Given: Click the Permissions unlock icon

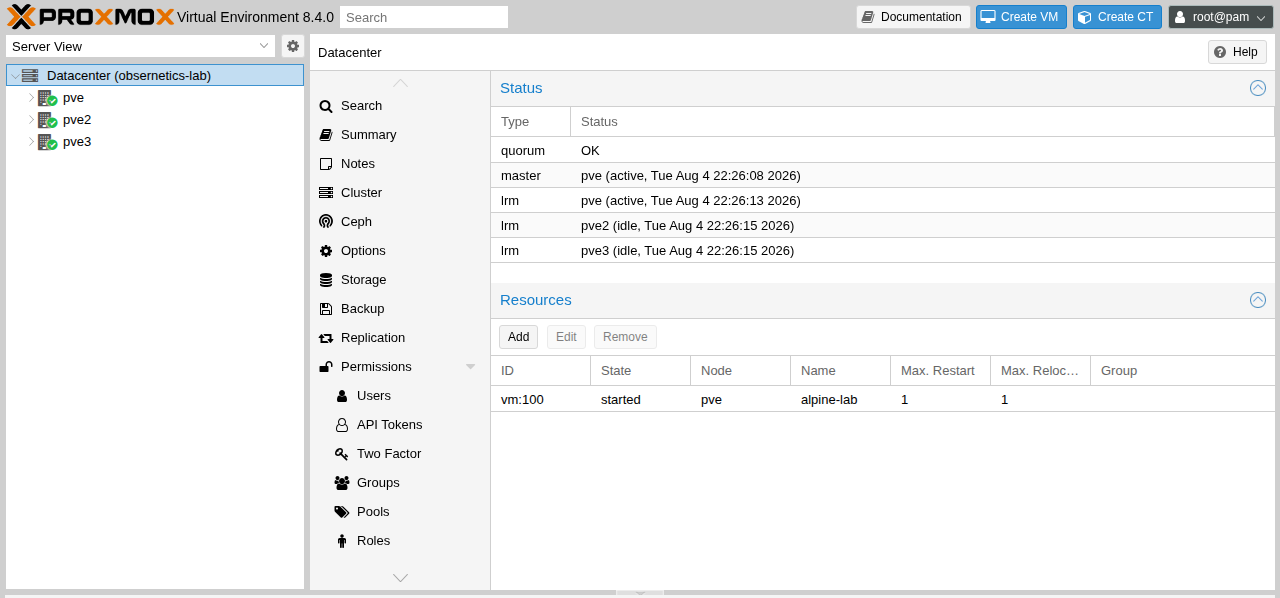Looking at the screenshot, I should point(326,367).
